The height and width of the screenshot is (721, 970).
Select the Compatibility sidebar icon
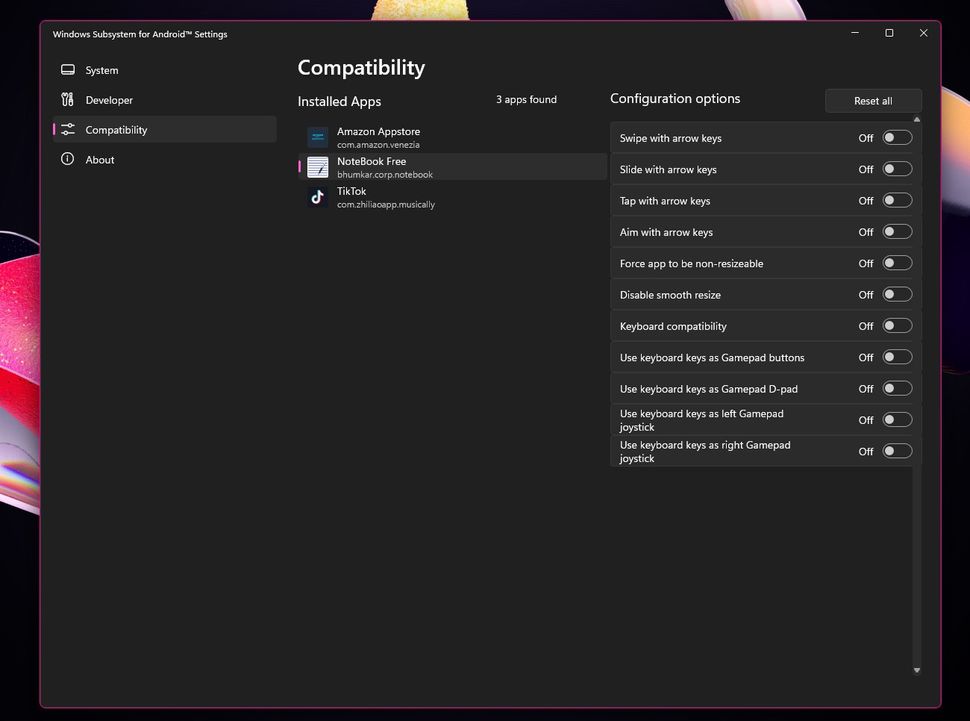(68, 130)
